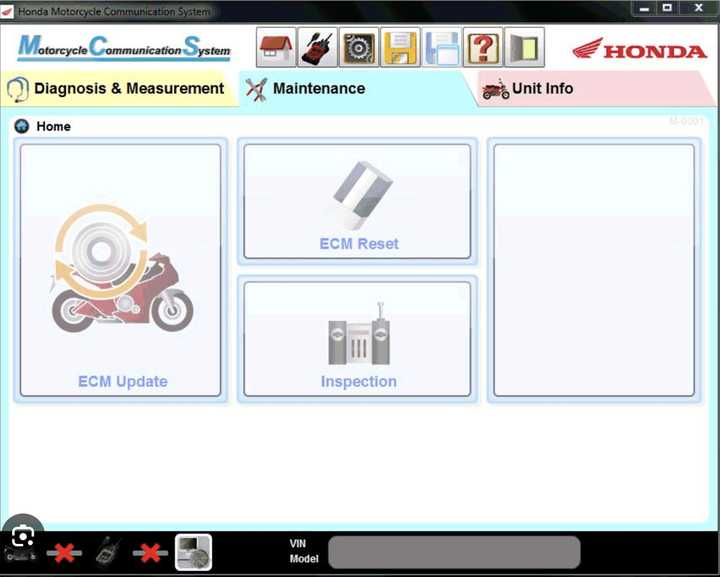
Task: Click the greyed-out blue disk window icon
Action: [x=441, y=47]
